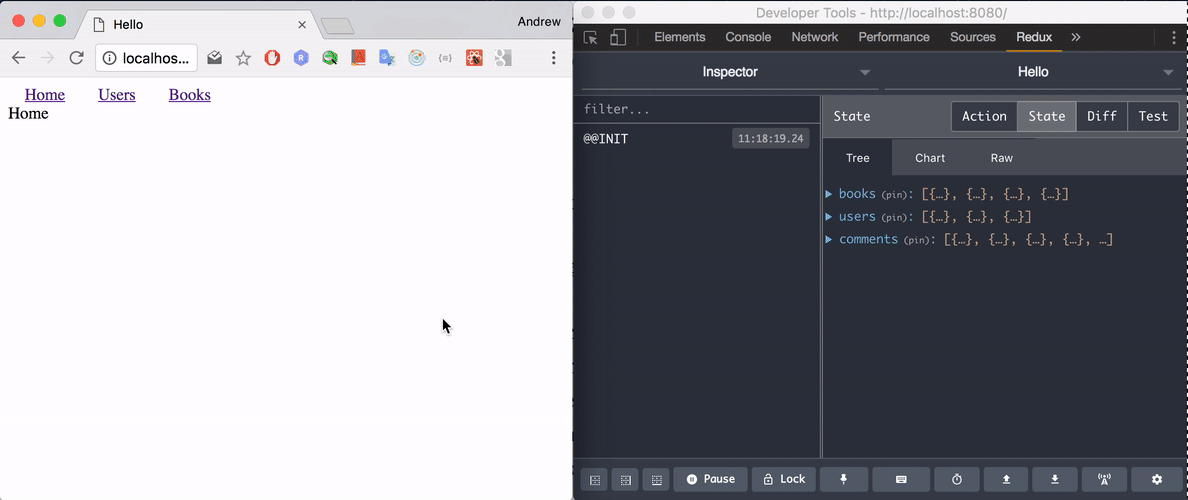Screen dimensions: 1188x500
Task: Follow the Users link on the page
Action: (117, 95)
